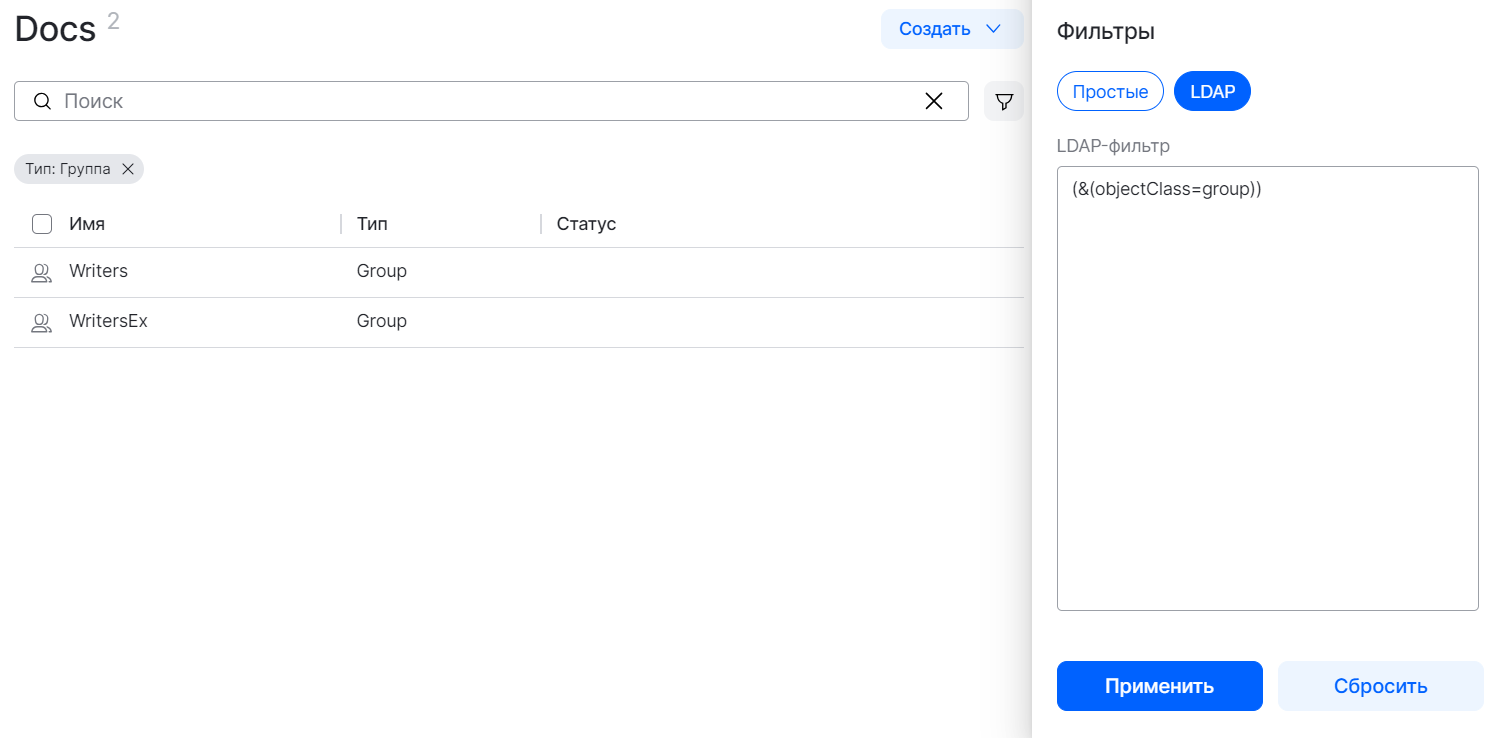The height and width of the screenshot is (738, 1493).
Task: Click the group icon next to Writers
Action: click(x=41, y=271)
